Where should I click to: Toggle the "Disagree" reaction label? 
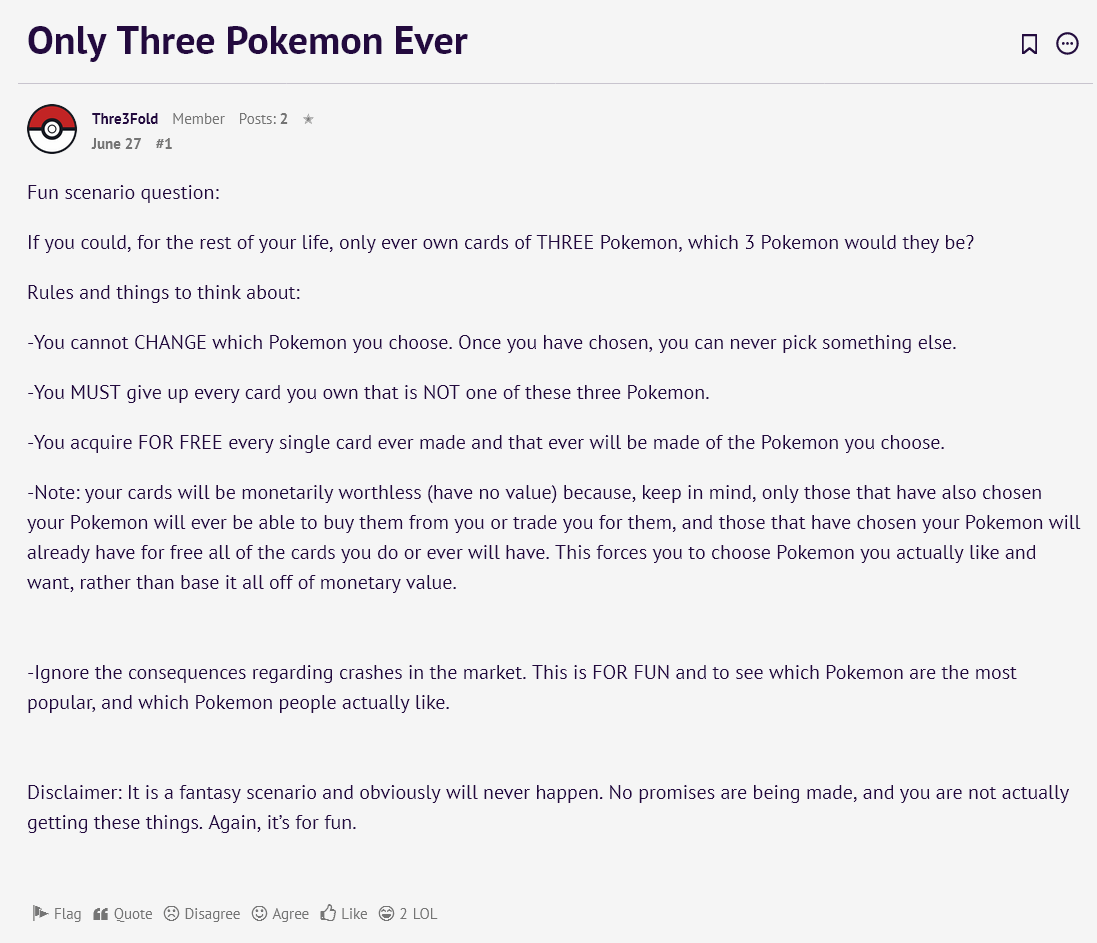click(x=212, y=913)
